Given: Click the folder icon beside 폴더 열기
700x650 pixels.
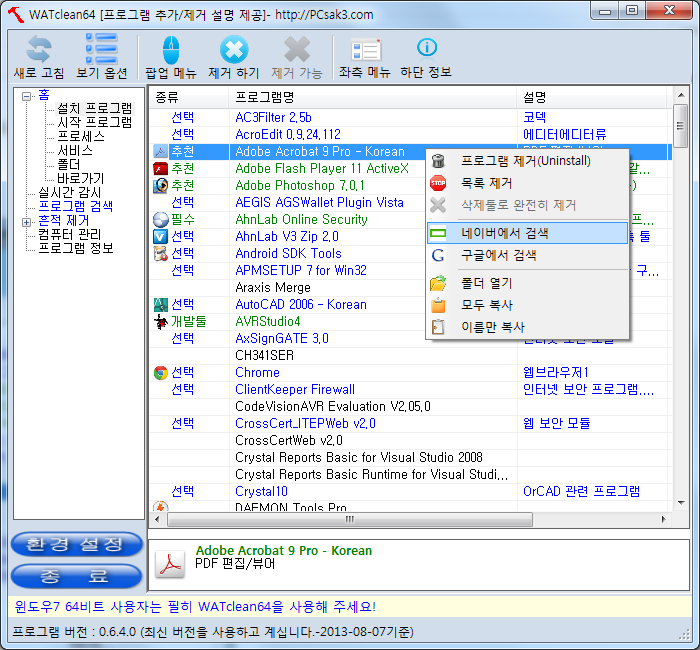Looking at the screenshot, I should (438, 283).
